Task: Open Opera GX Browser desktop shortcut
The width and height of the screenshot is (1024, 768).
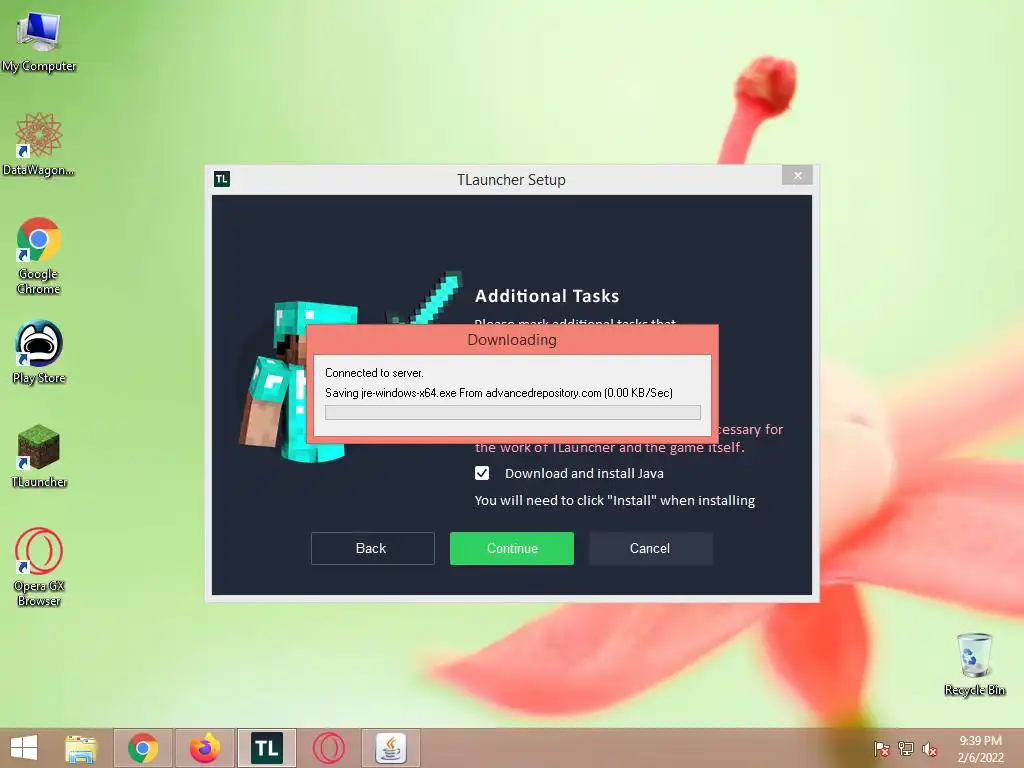Action: (39, 567)
